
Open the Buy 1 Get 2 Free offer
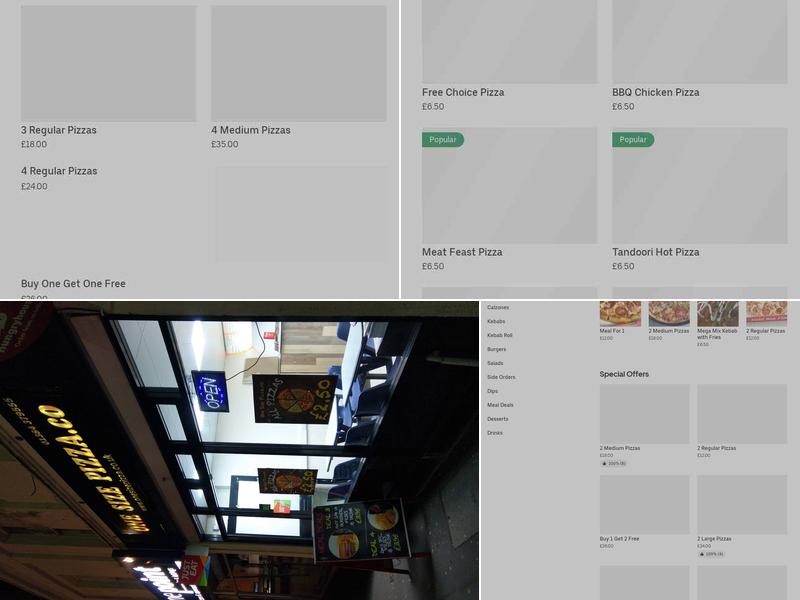(644, 505)
